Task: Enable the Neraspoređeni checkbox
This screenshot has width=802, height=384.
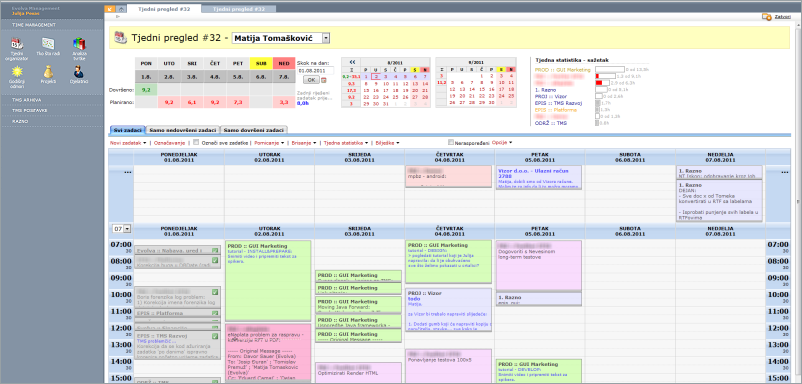Action: click(x=451, y=142)
